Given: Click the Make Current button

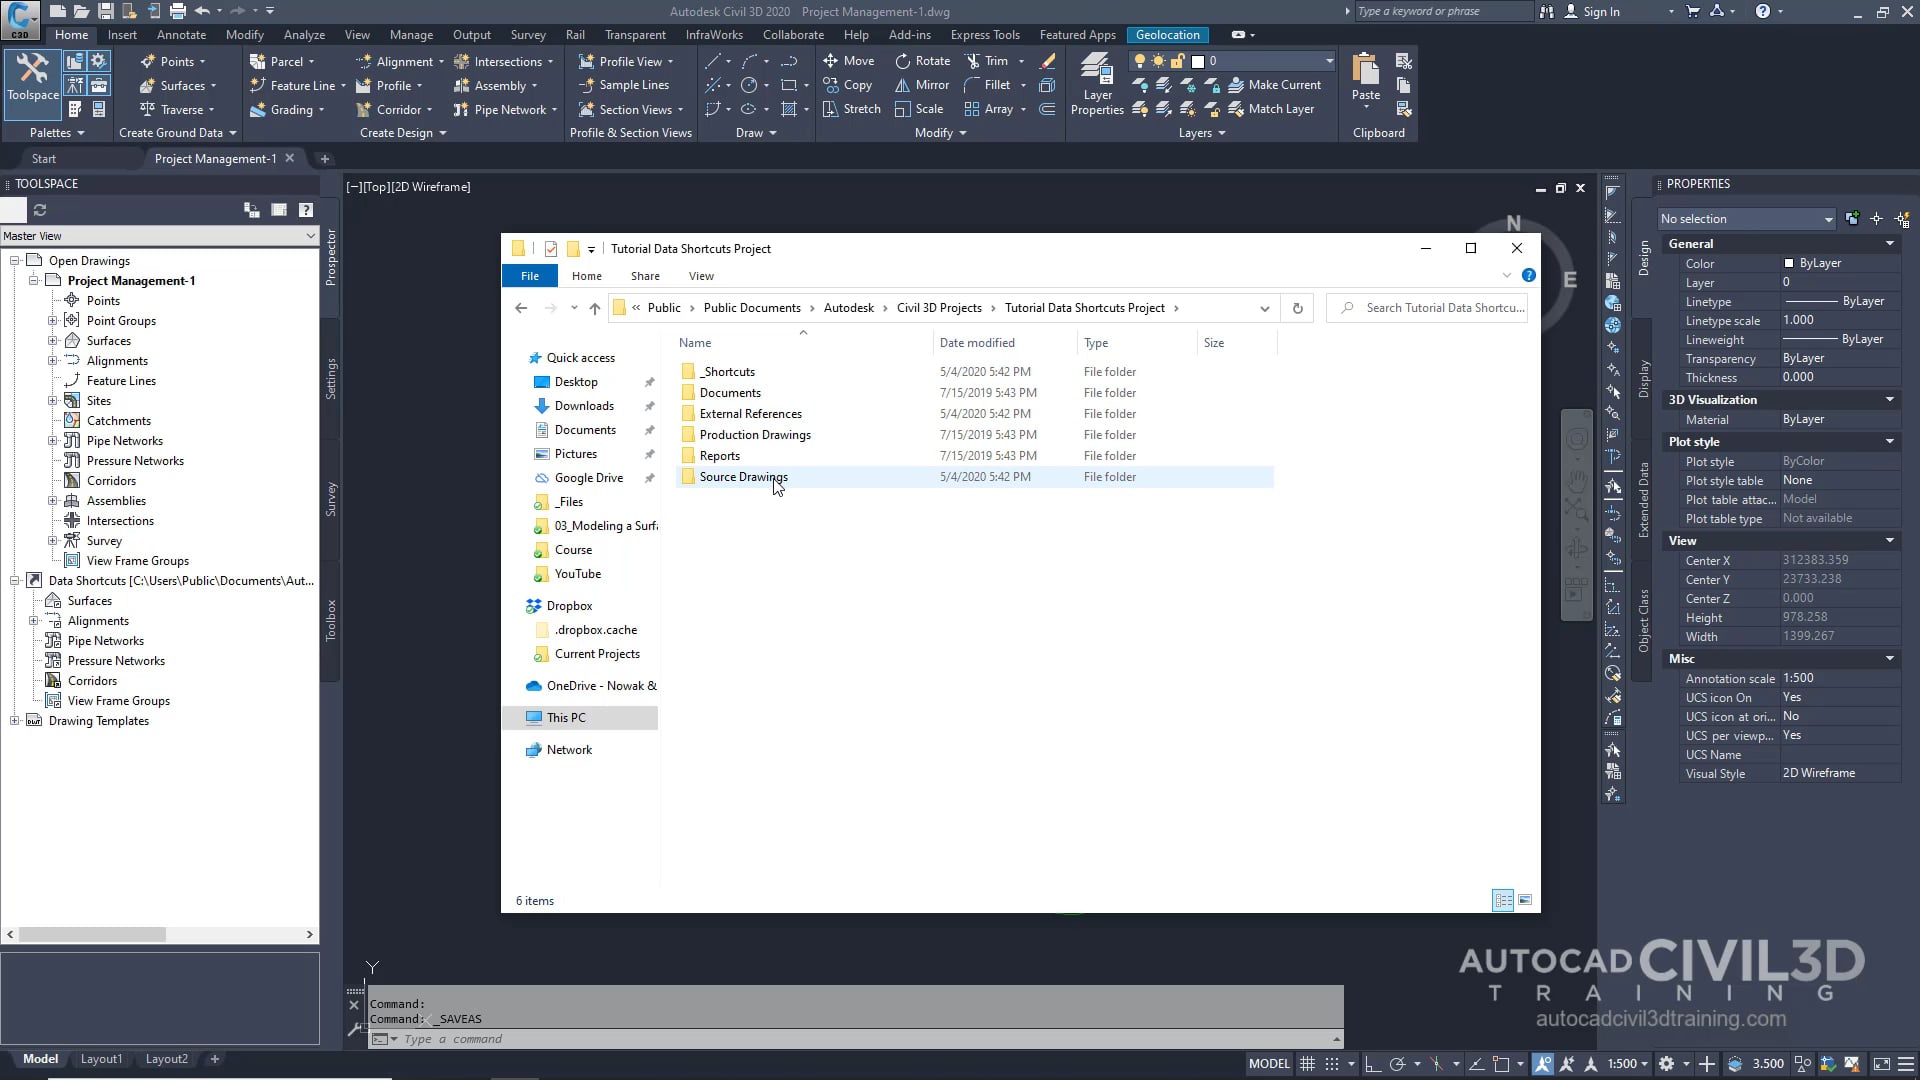Looking at the screenshot, I should (x=1277, y=84).
